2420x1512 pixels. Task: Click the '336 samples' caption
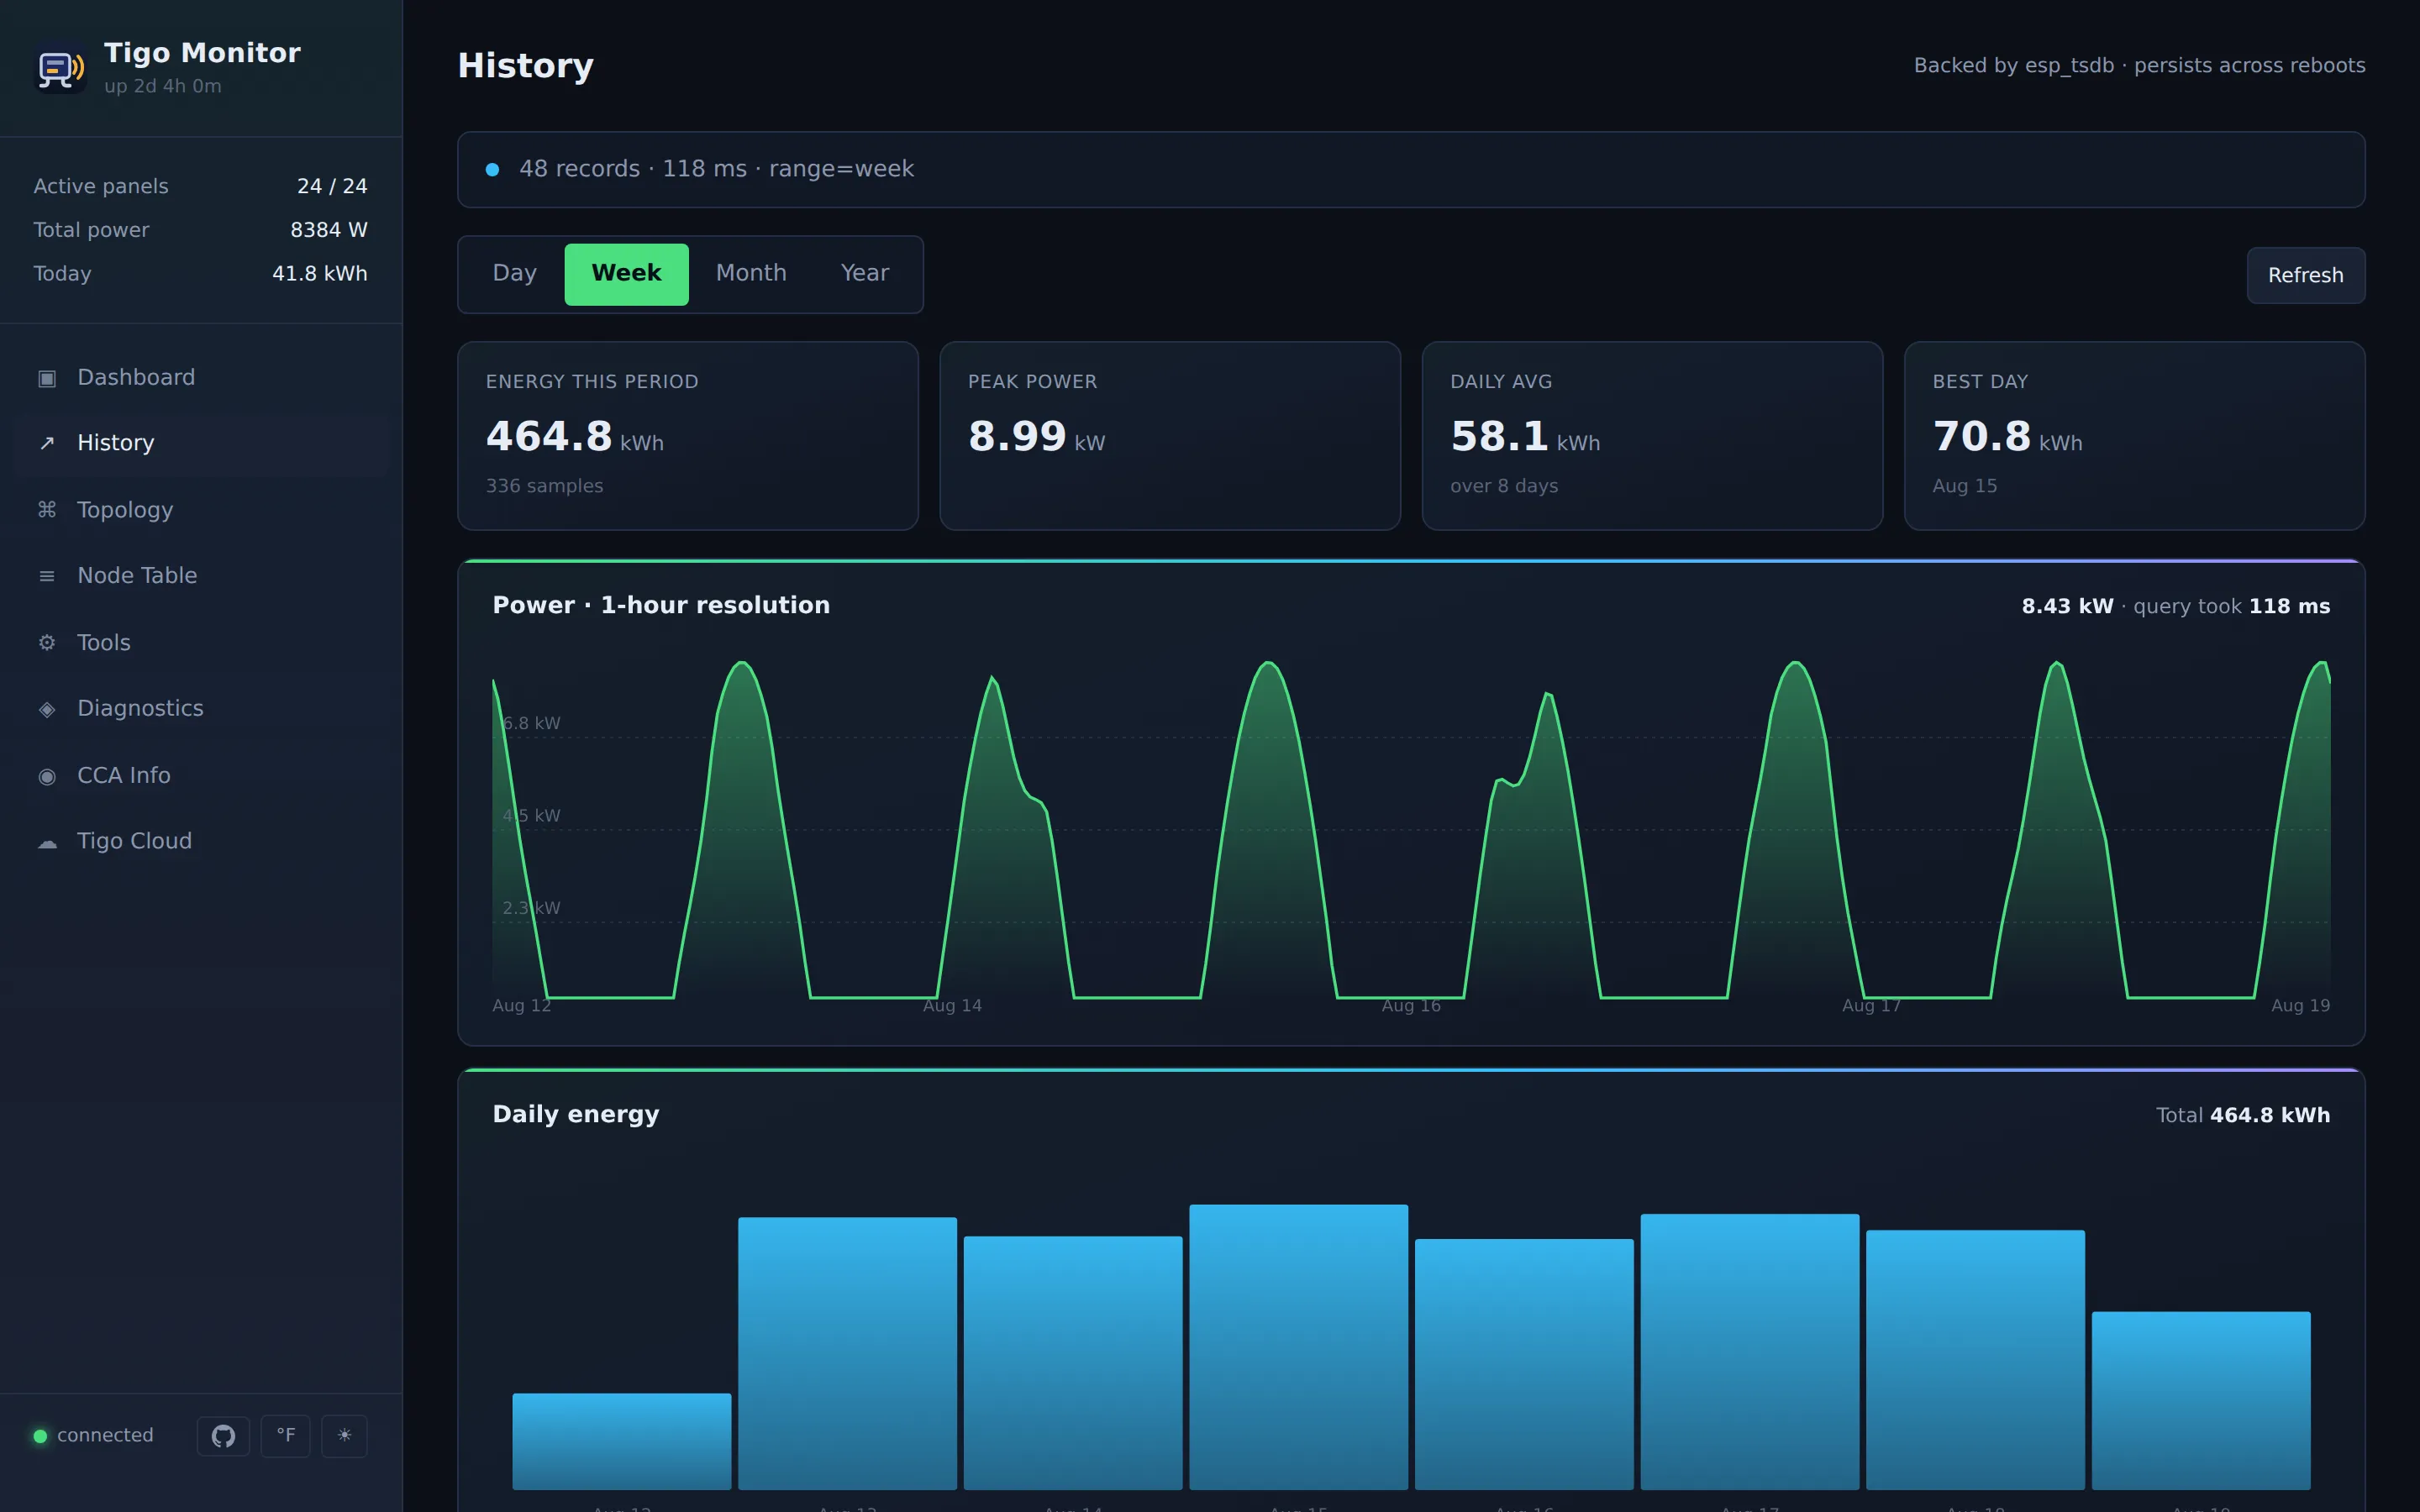point(544,486)
